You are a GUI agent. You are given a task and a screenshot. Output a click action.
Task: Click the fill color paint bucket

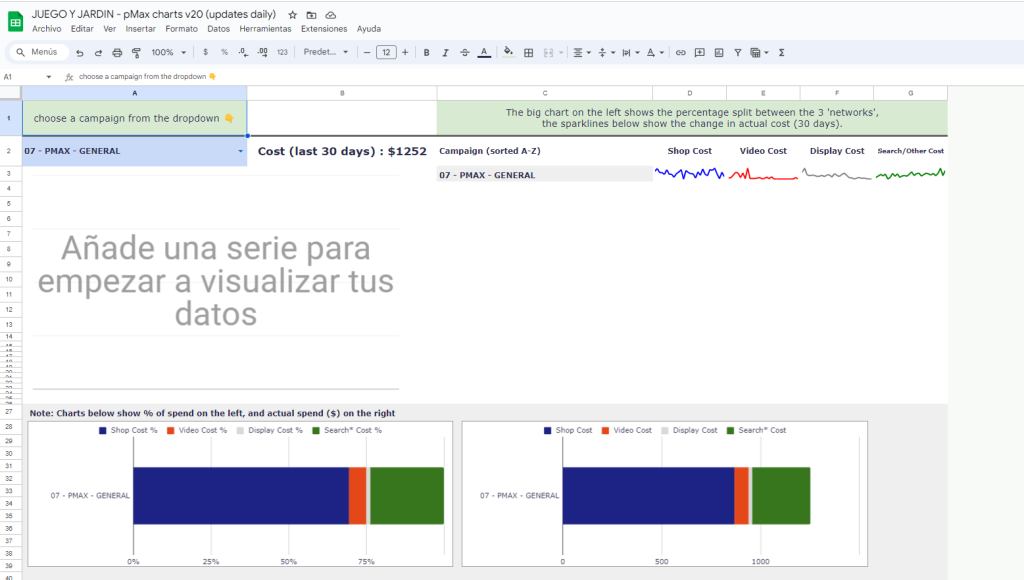tap(508, 52)
